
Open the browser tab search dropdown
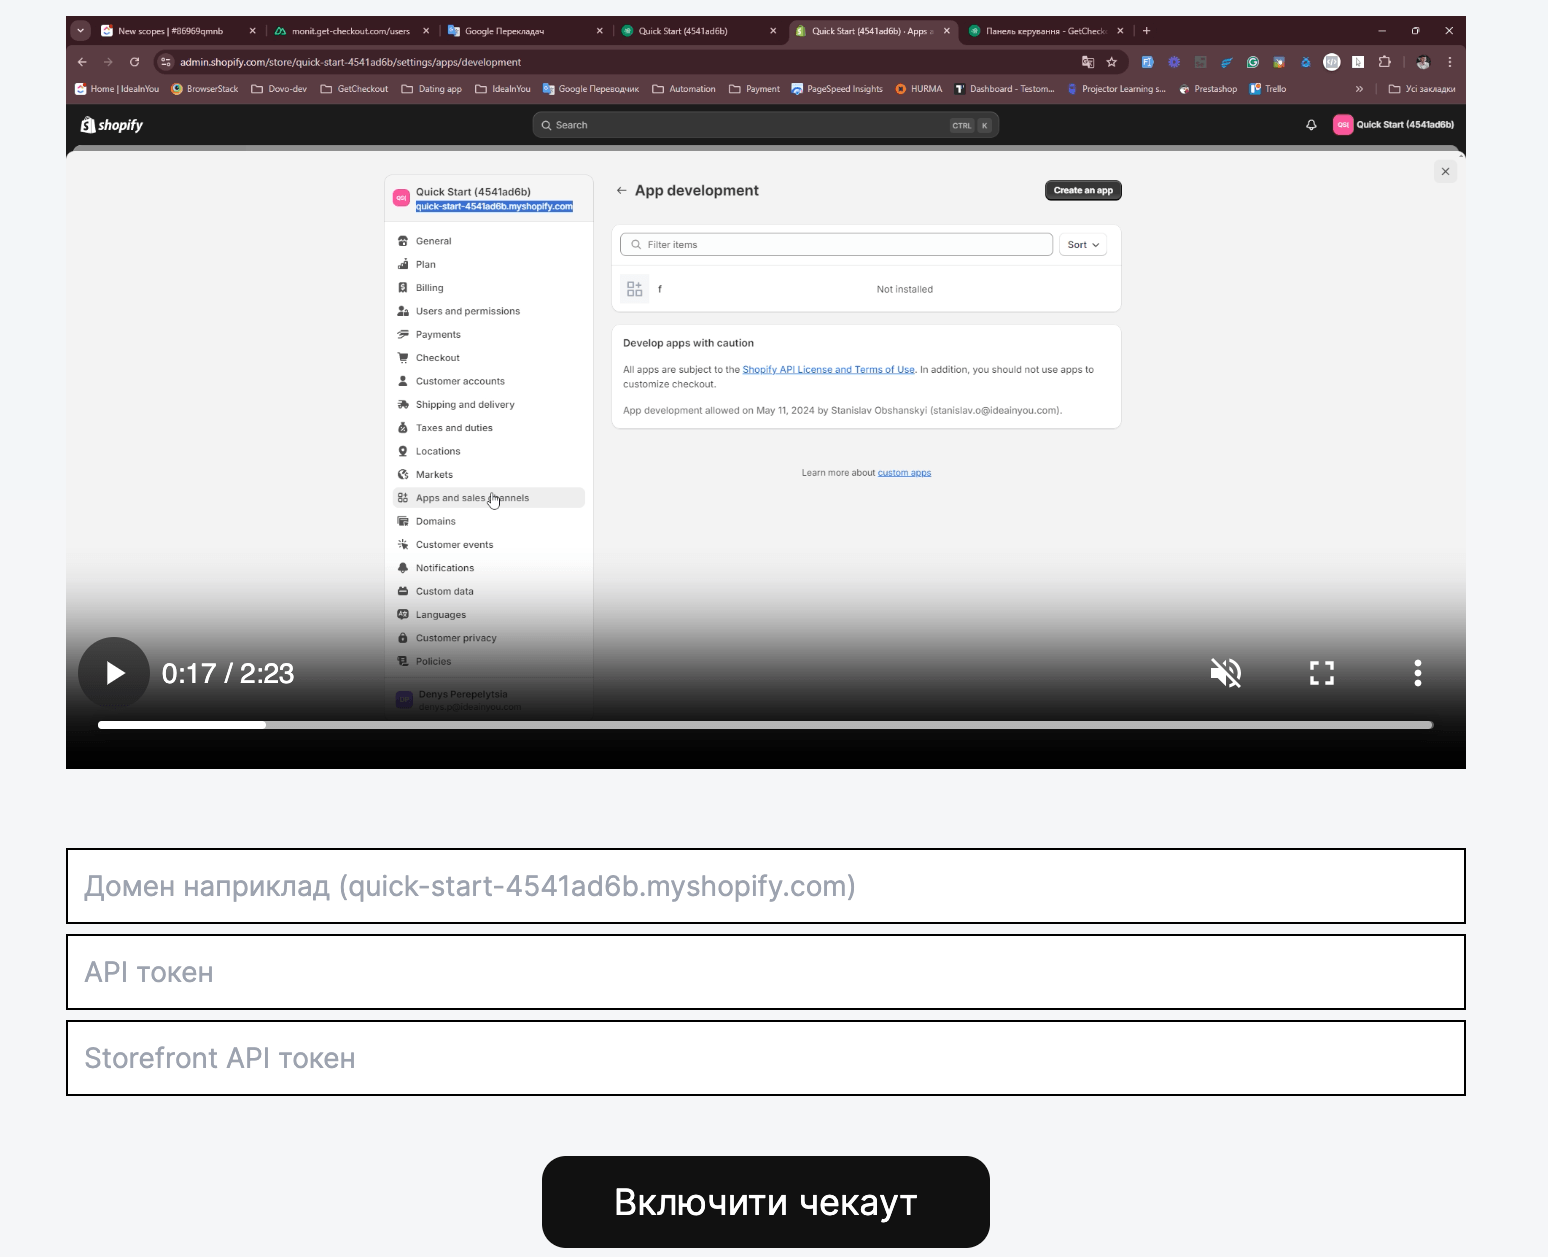click(81, 31)
